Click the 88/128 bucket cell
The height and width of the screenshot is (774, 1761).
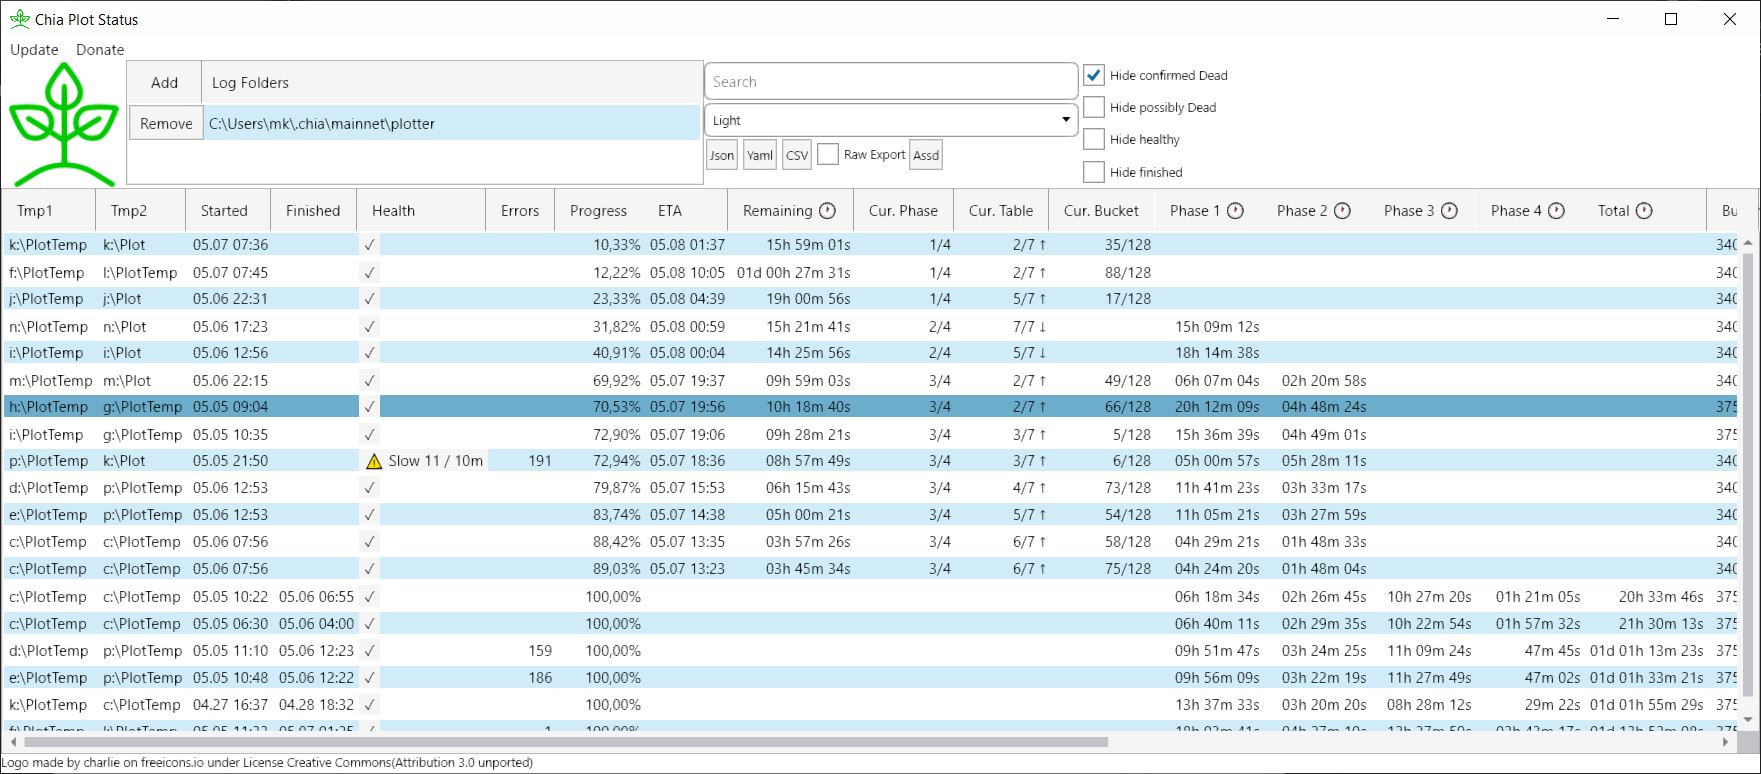pos(1128,273)
